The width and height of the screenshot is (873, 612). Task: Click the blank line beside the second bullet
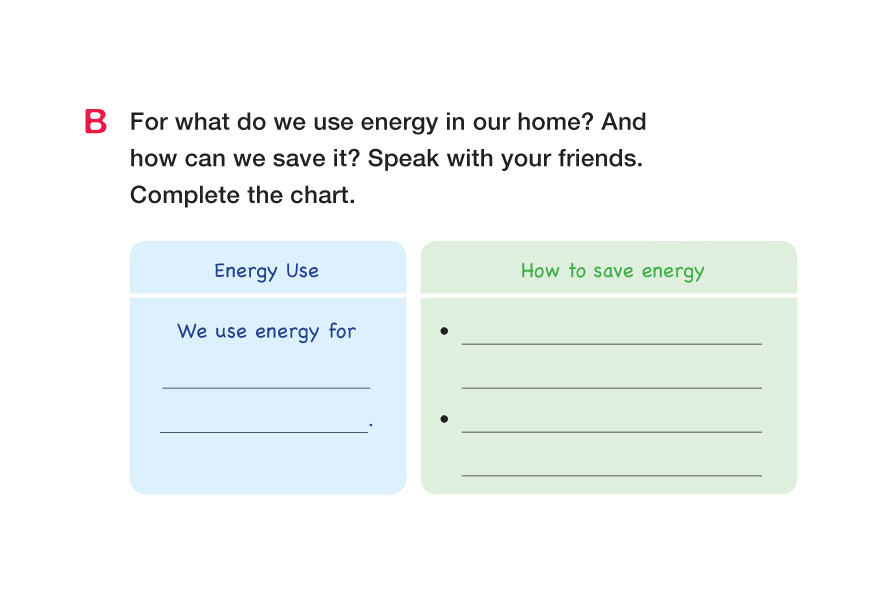pyautogui.click(x=611, y=429)
